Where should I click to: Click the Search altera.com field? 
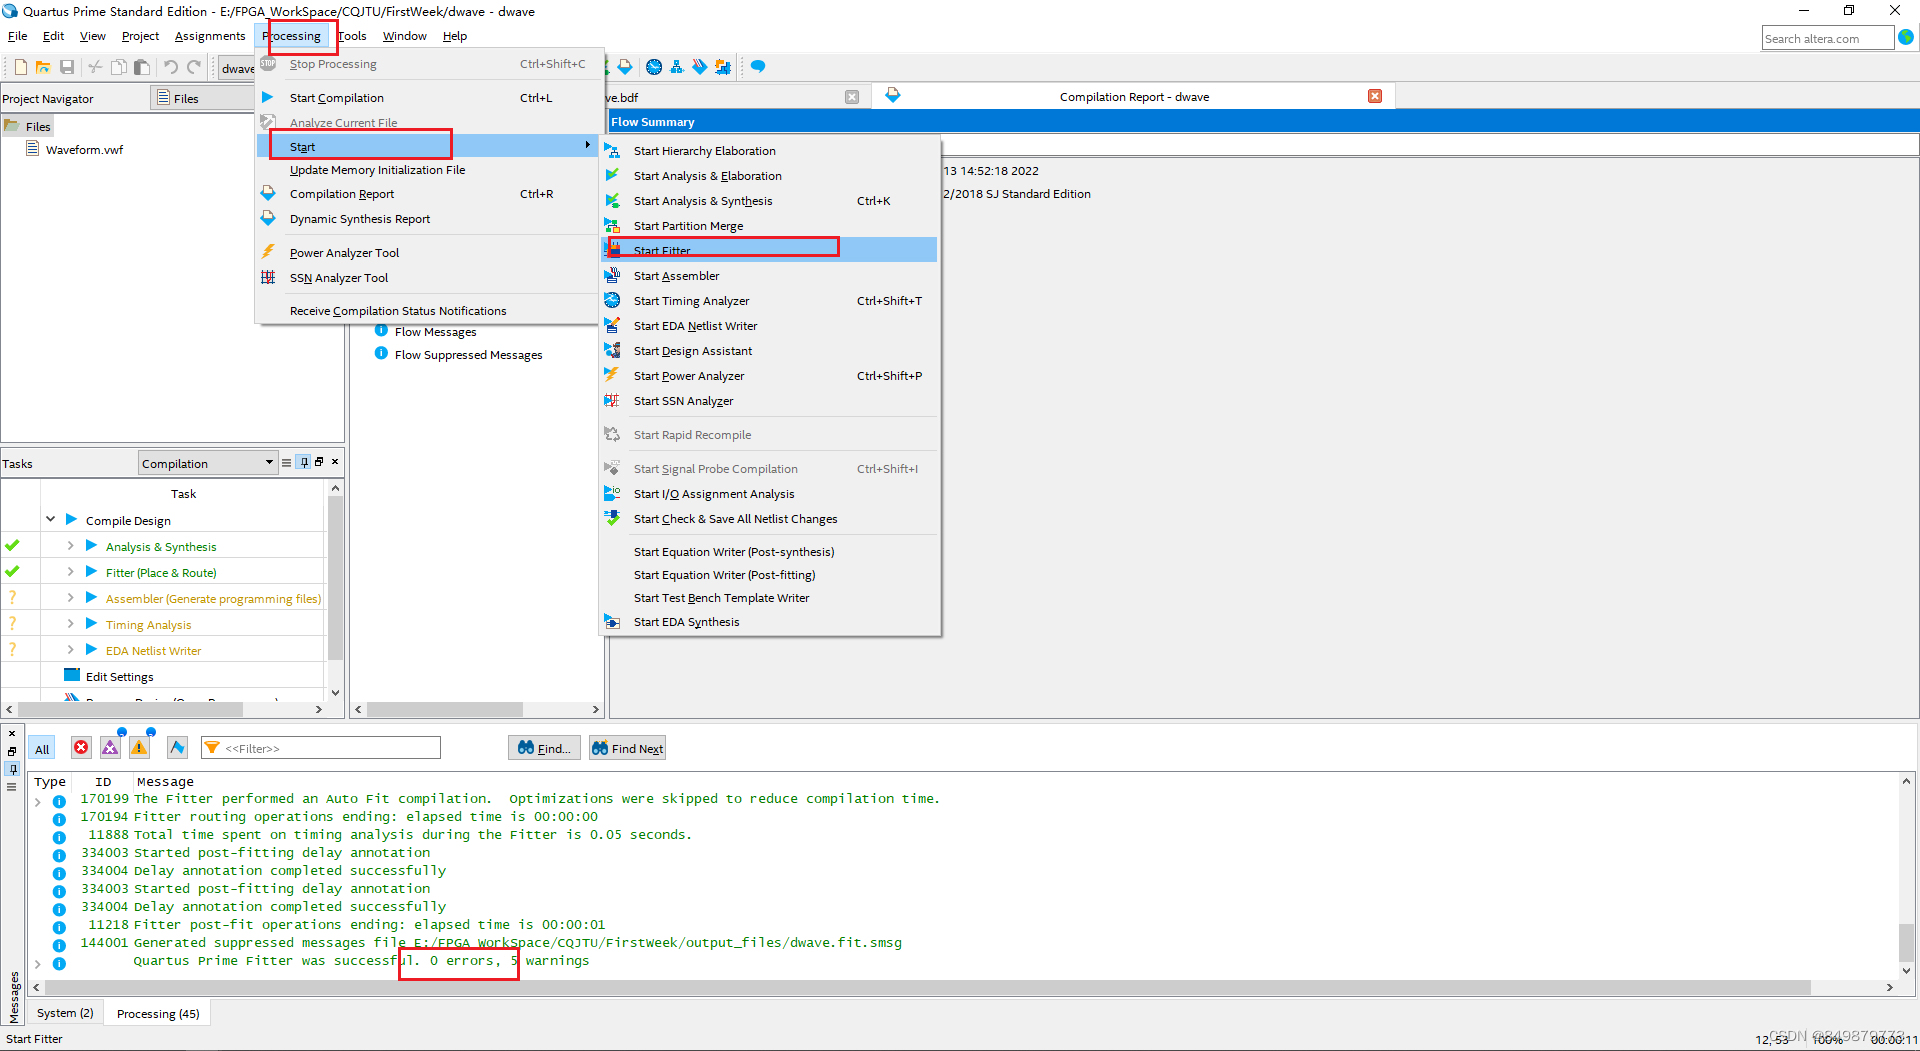click(x=1827, y=38)
